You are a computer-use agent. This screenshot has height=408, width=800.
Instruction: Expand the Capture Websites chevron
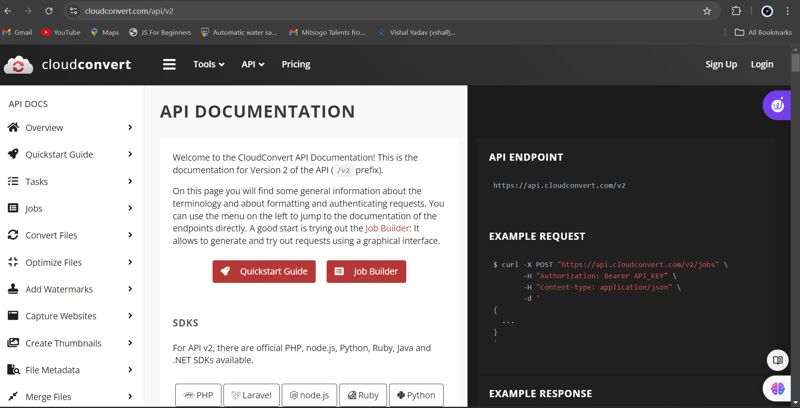point(130,316)
